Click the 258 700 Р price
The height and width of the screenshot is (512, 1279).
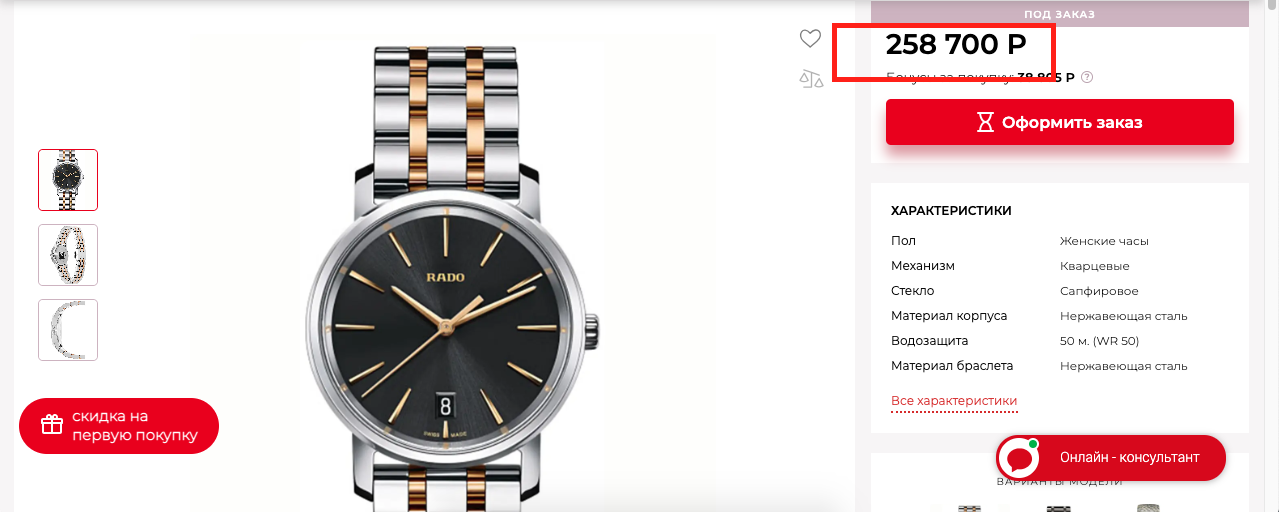[956, 45]
